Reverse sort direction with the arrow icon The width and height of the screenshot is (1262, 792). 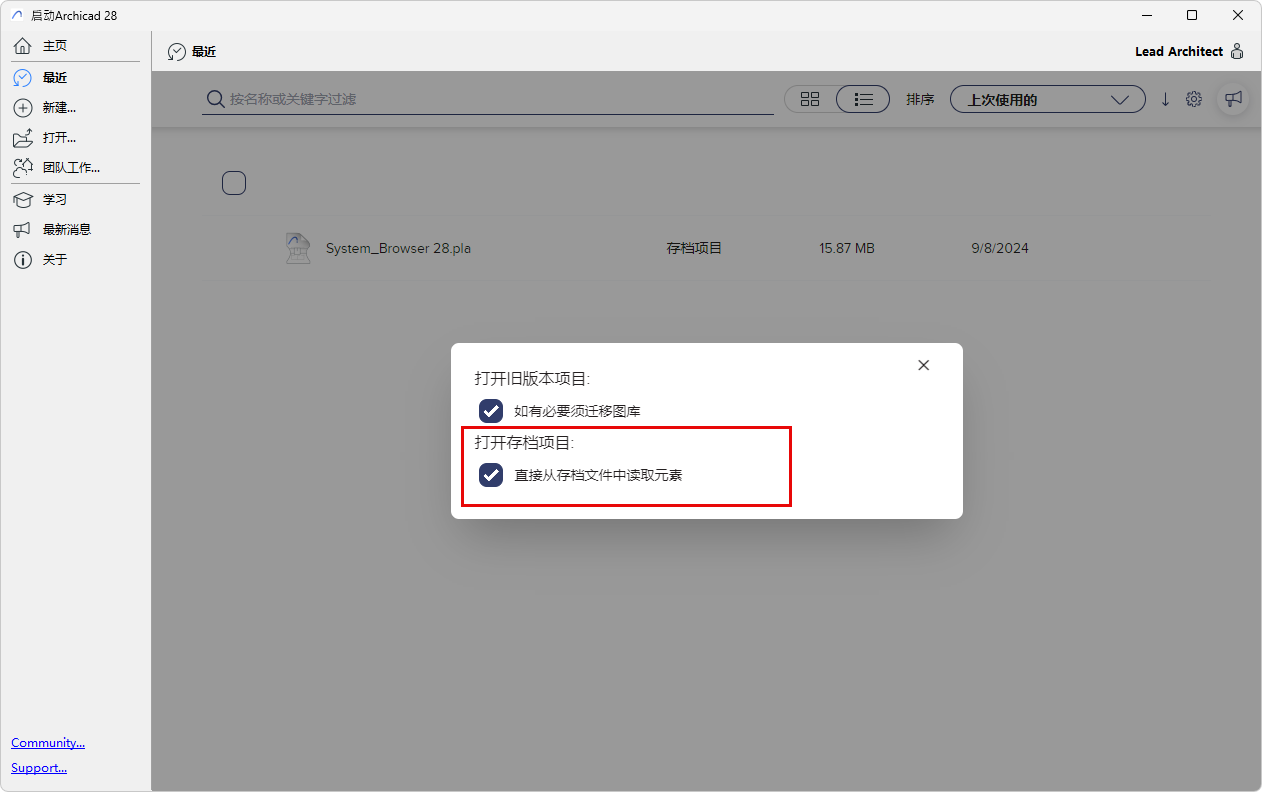pyautogui.click(x=1165, y=99)
